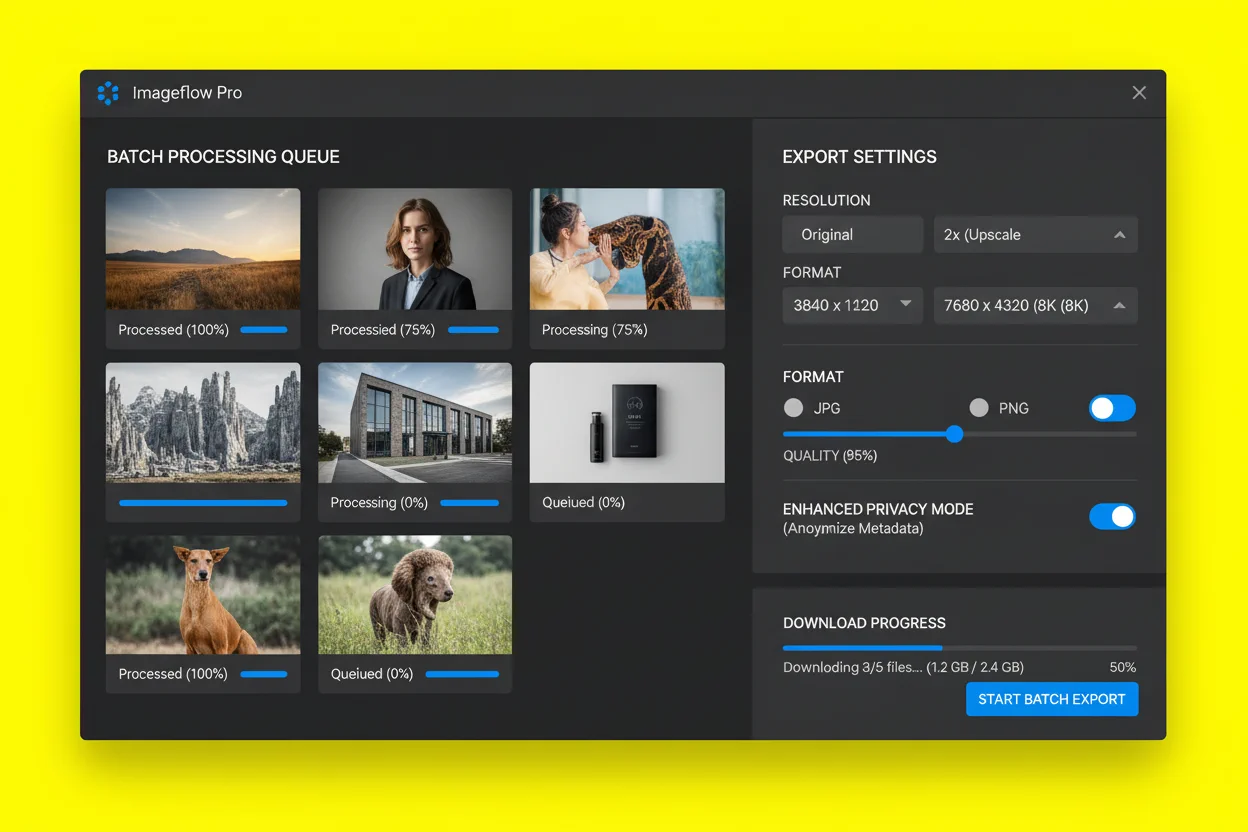Select the JPG format radio button
Screen dimensions: 1248x832
(794, 408)
